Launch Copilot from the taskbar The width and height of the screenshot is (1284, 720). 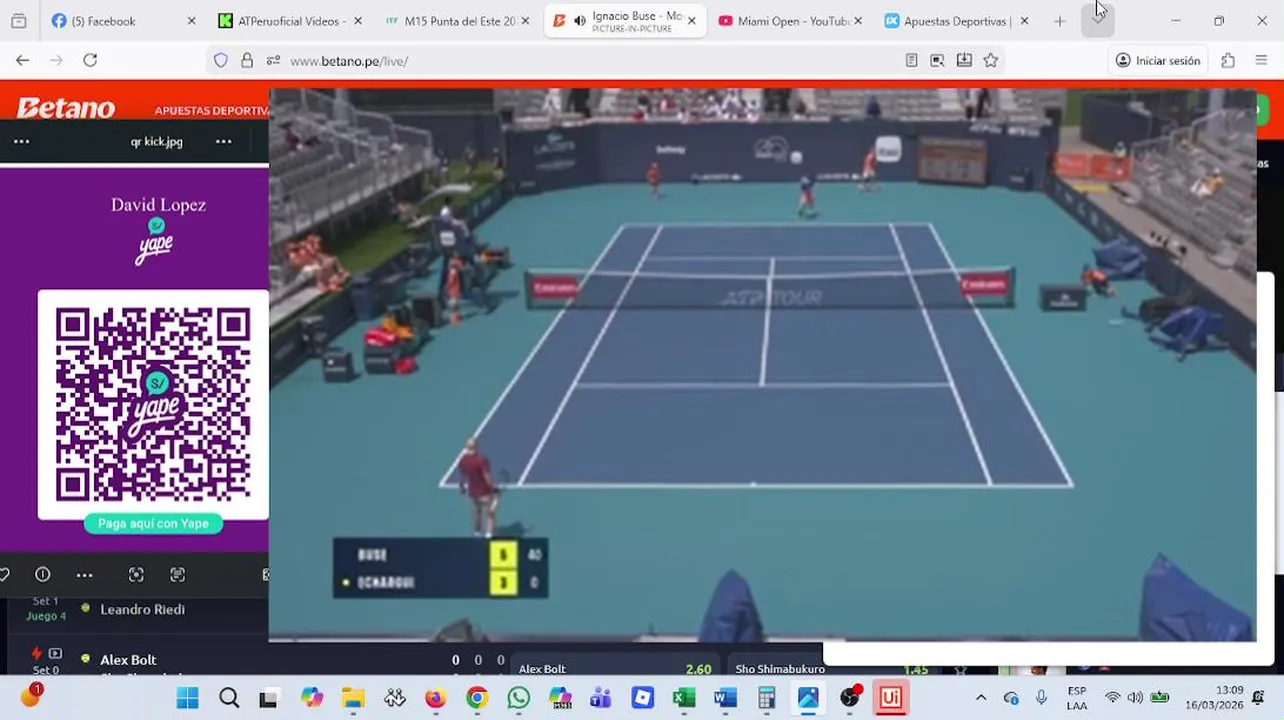click(x=311, y=698)
